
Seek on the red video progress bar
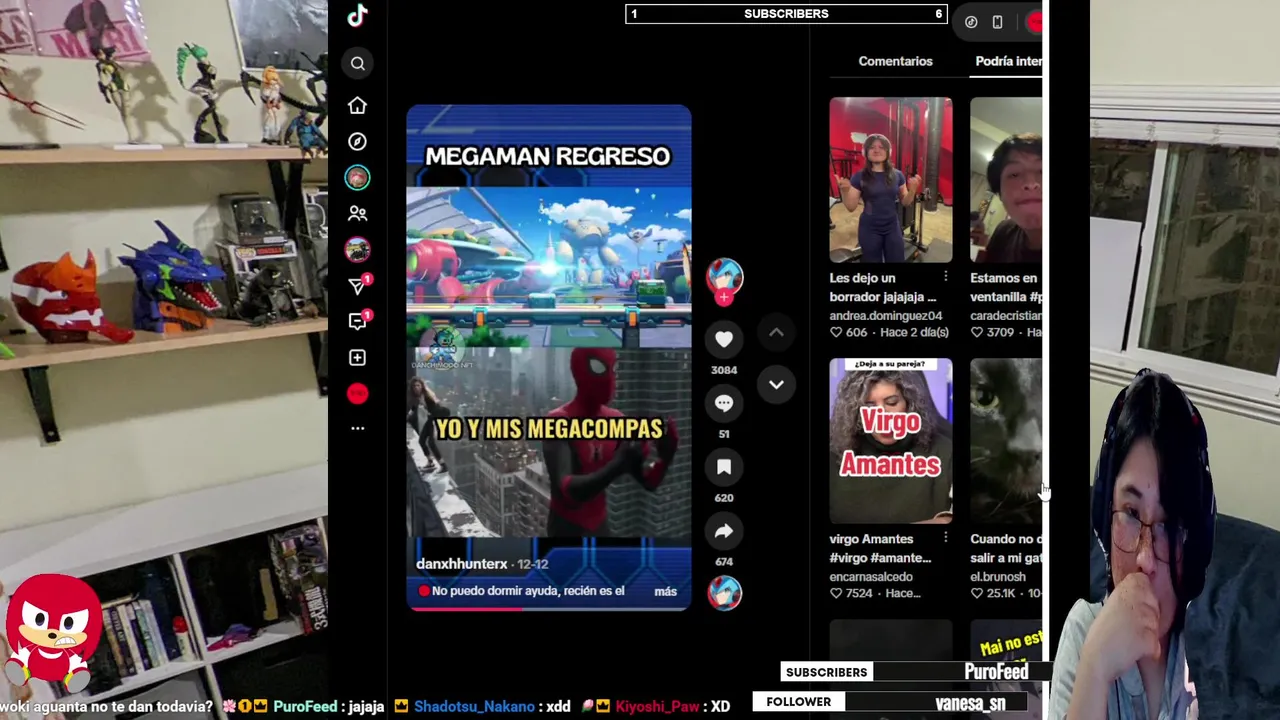point(548,608)
